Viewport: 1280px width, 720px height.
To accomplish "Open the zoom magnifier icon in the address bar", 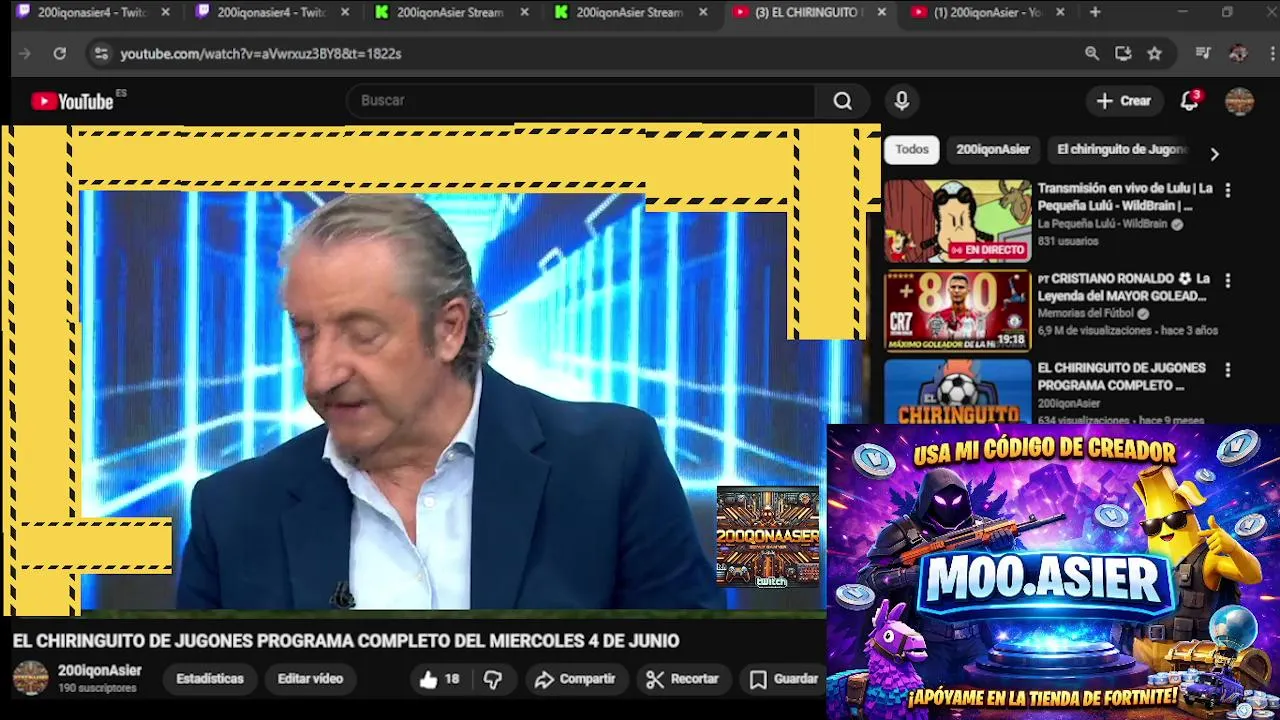I will click(x=1092, y=54).
